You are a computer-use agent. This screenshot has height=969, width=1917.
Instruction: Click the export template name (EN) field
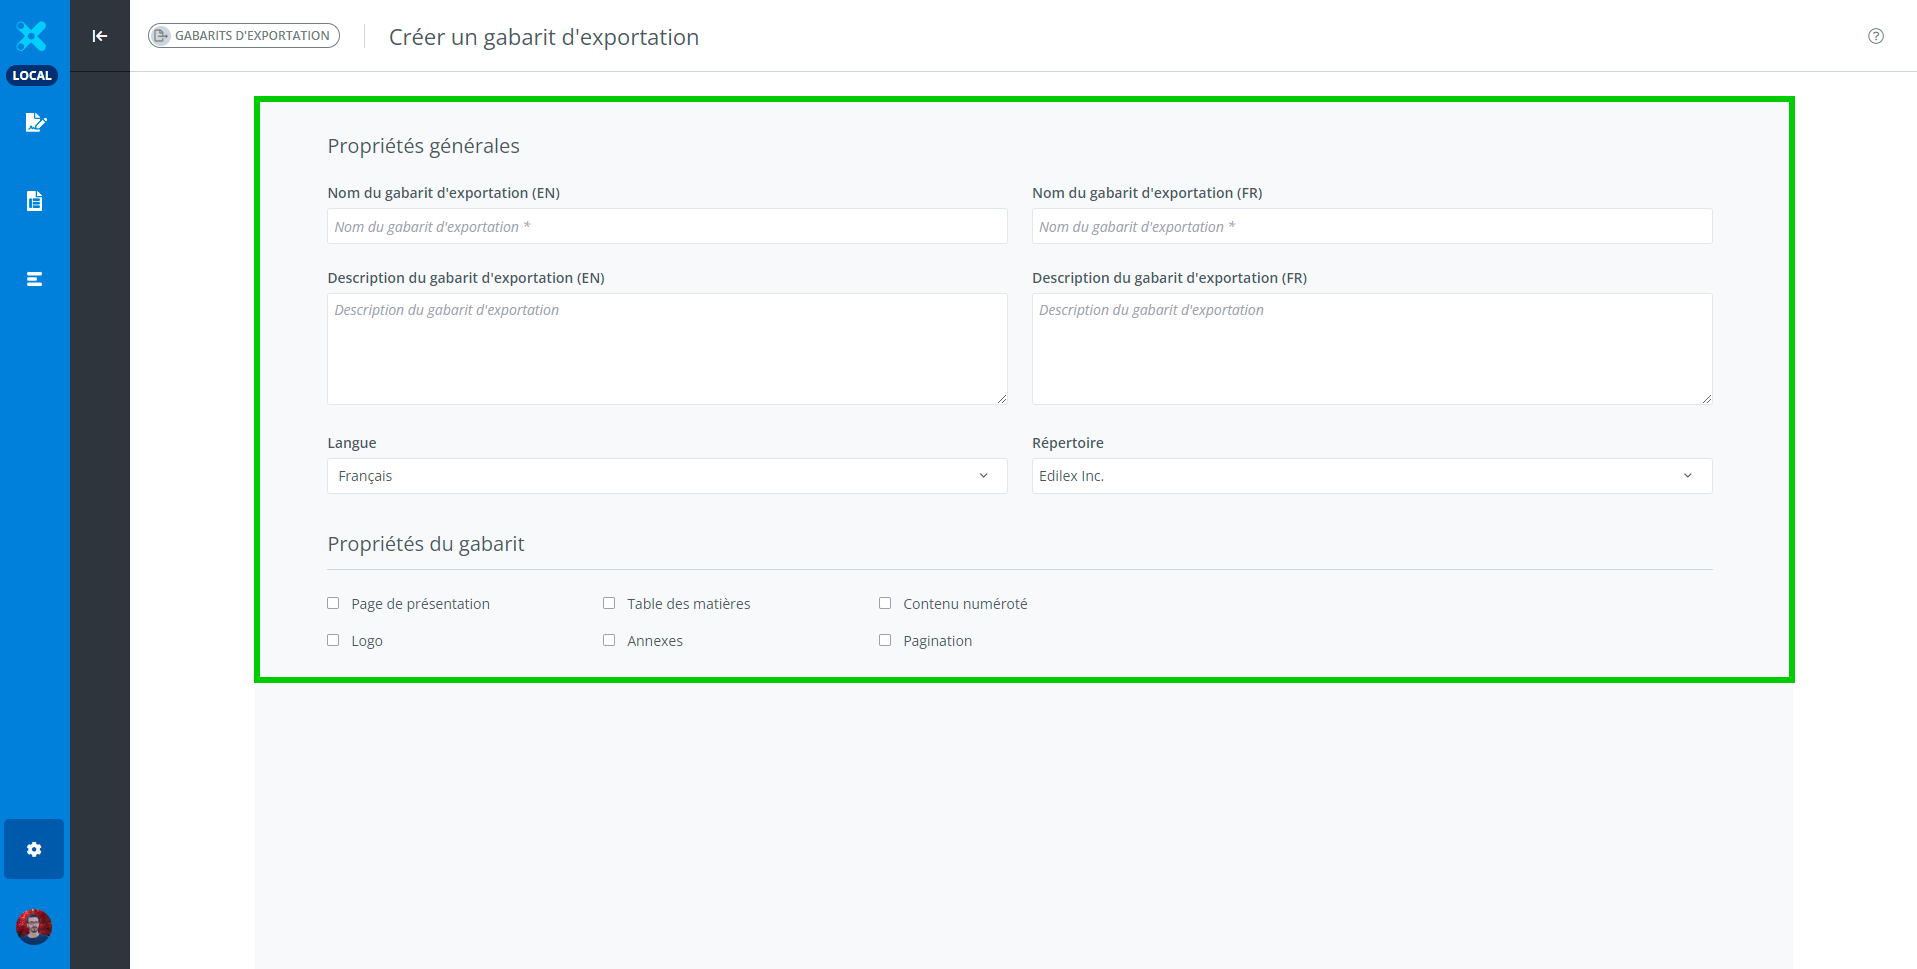(x=667, y=227)
